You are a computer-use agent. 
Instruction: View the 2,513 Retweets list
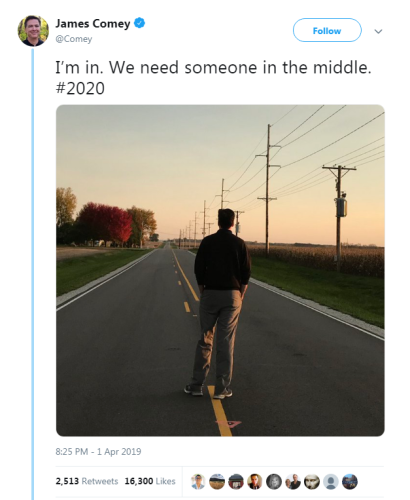pyautogui.click(x=87, y=481)
